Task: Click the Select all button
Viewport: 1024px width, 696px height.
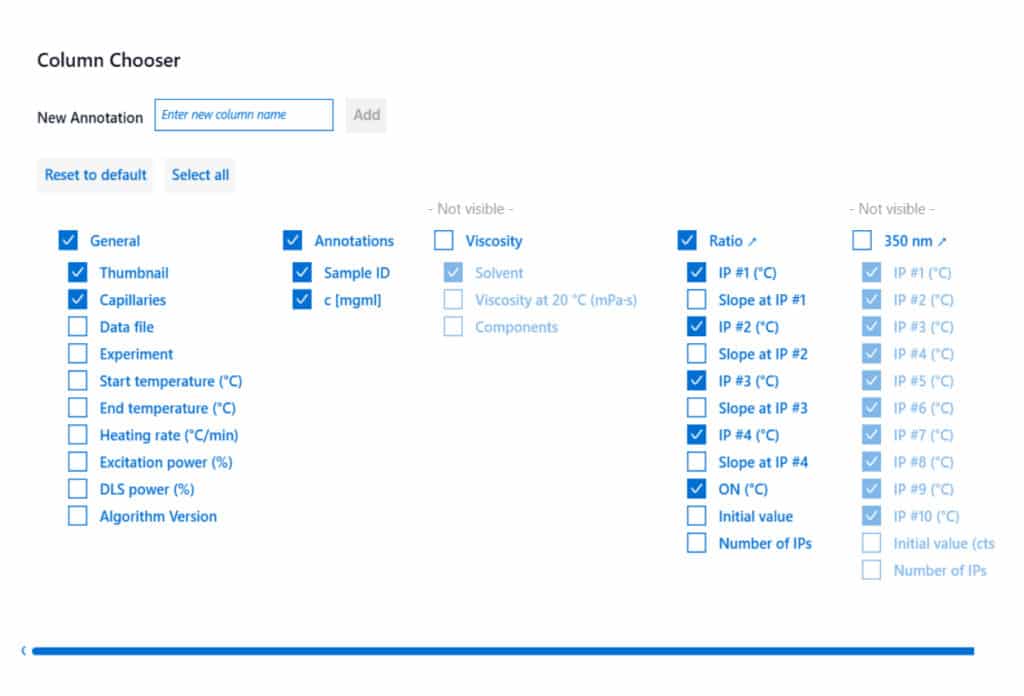Action: [200, 175]
